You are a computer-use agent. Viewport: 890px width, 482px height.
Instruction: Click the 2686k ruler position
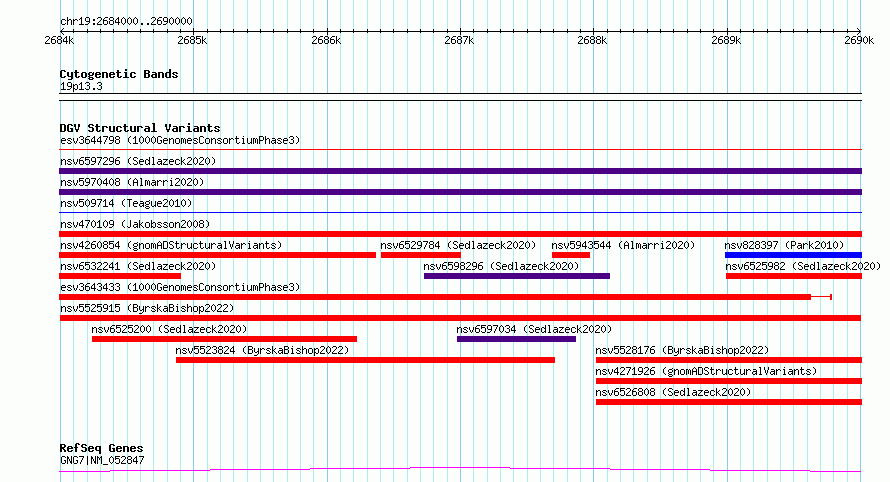(326, 40)
